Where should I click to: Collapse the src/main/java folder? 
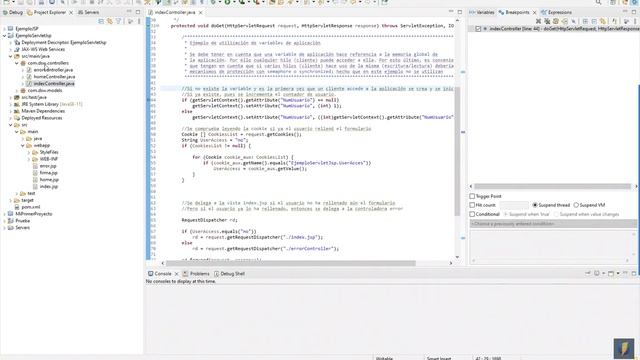click(x=11, y=56)
